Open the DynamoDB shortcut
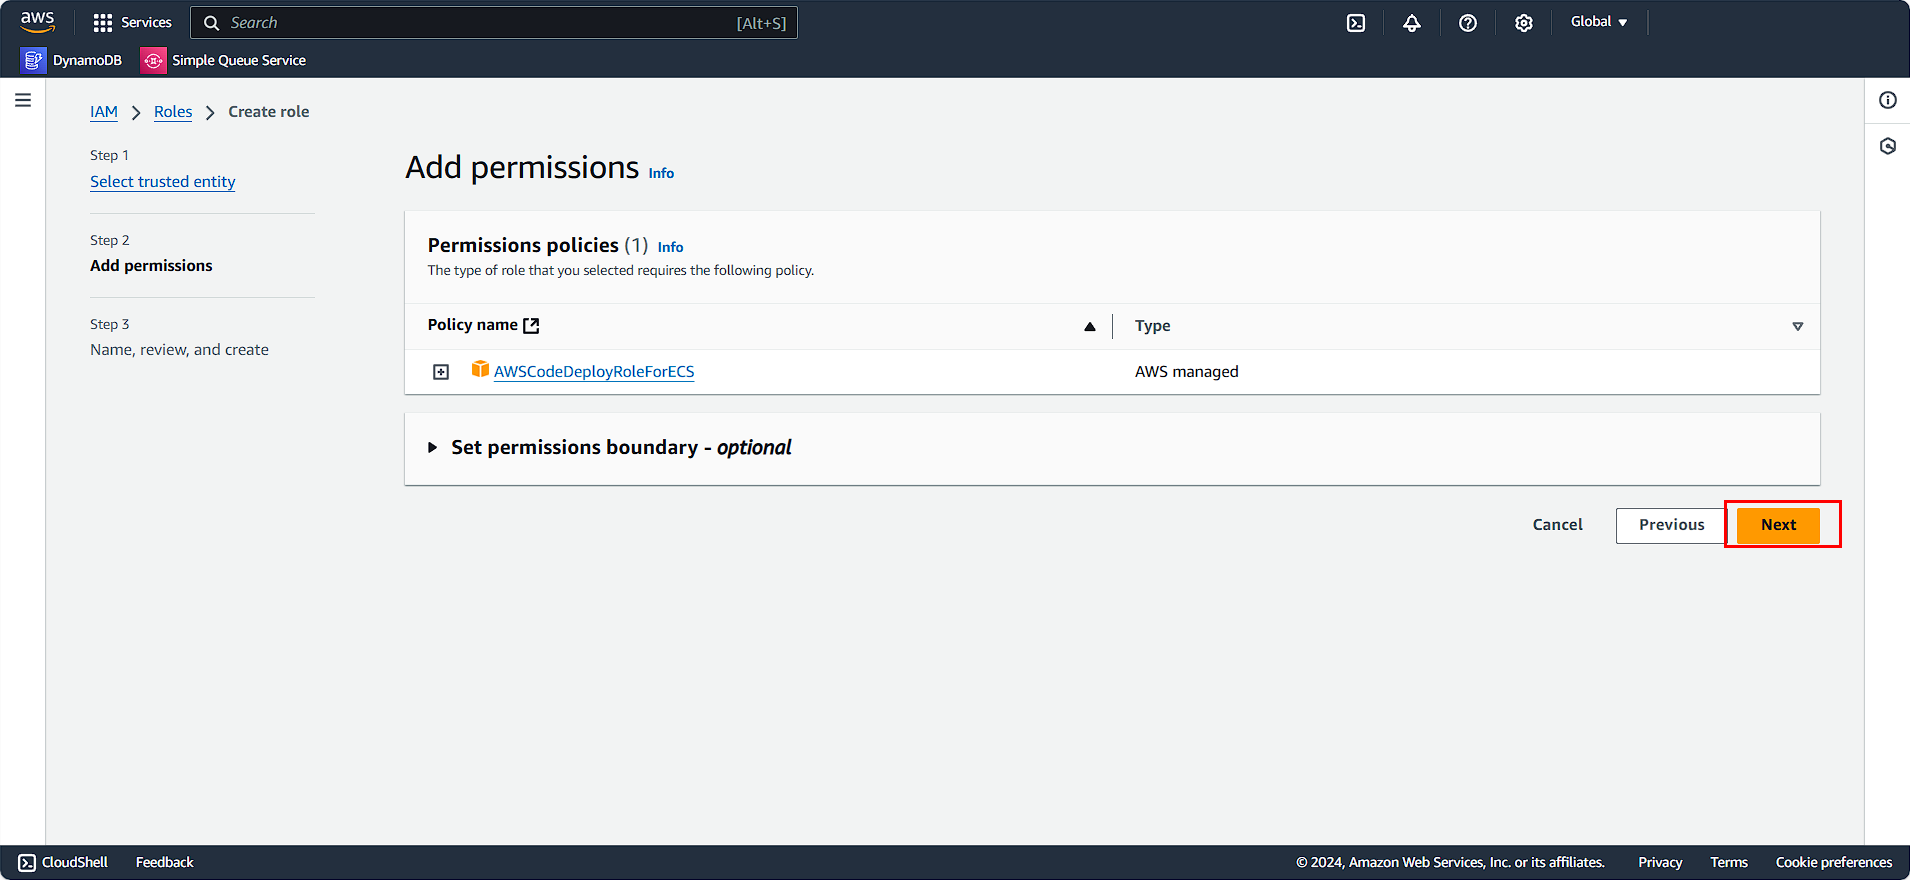 71,60
